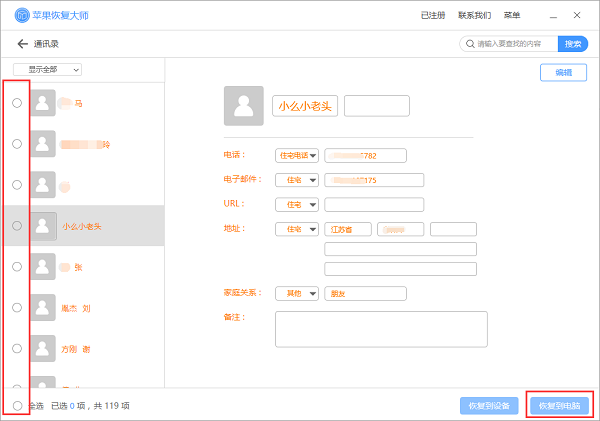Select radio button beside contact 方刚 谢
Image resolution: width=600 pixels, height=421 pixels.
(17, 349)
